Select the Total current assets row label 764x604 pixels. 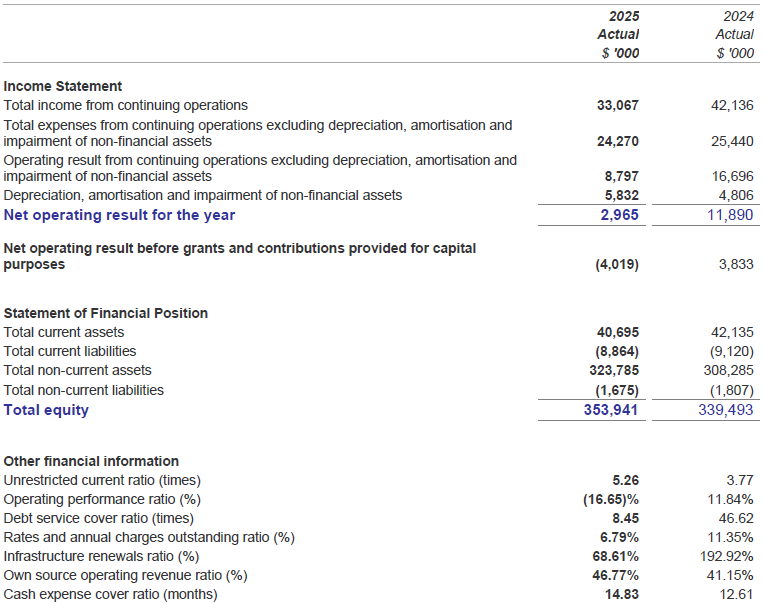coord(64,332)
